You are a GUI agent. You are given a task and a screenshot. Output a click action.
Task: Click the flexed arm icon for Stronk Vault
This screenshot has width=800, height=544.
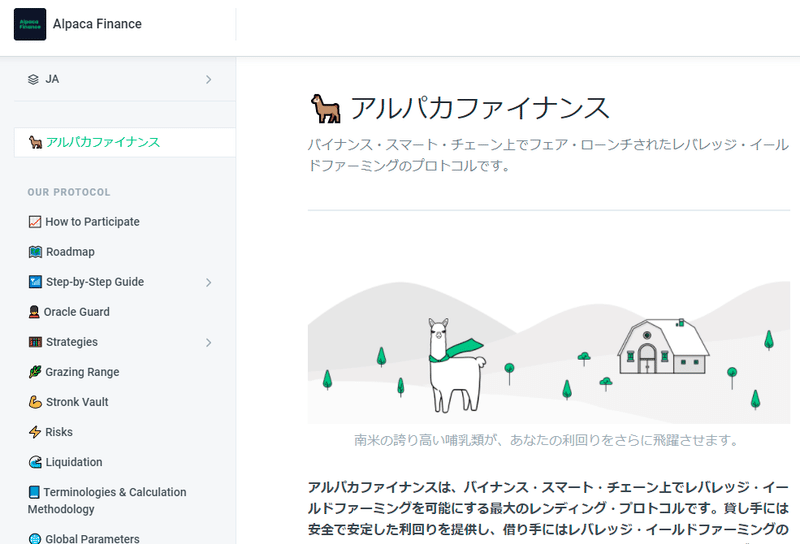[35, 402]
